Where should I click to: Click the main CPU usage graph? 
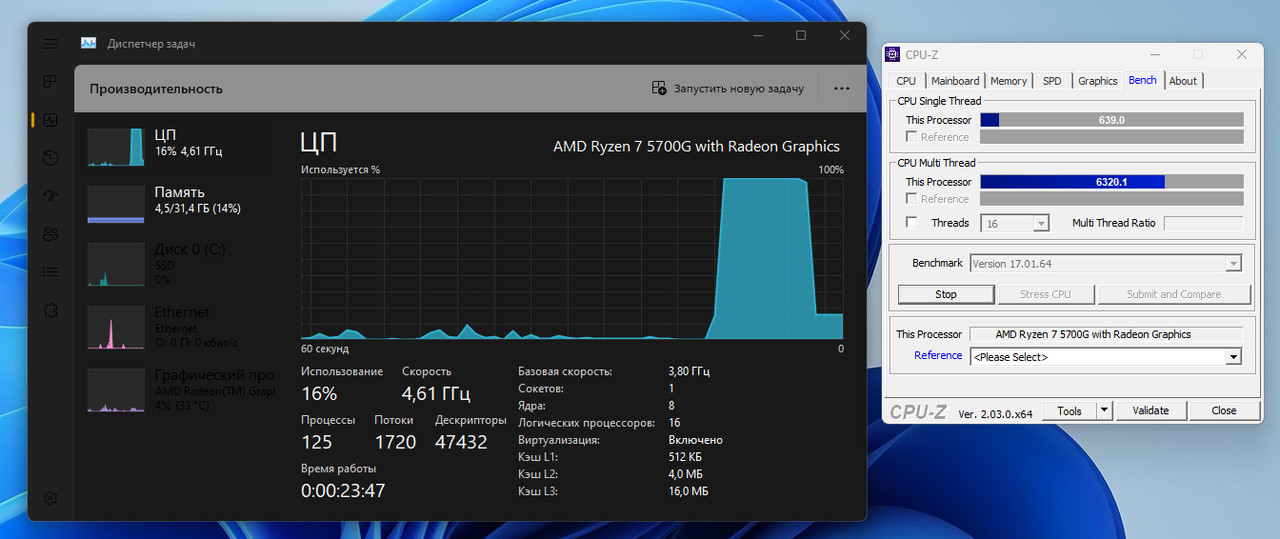point(572,259)
